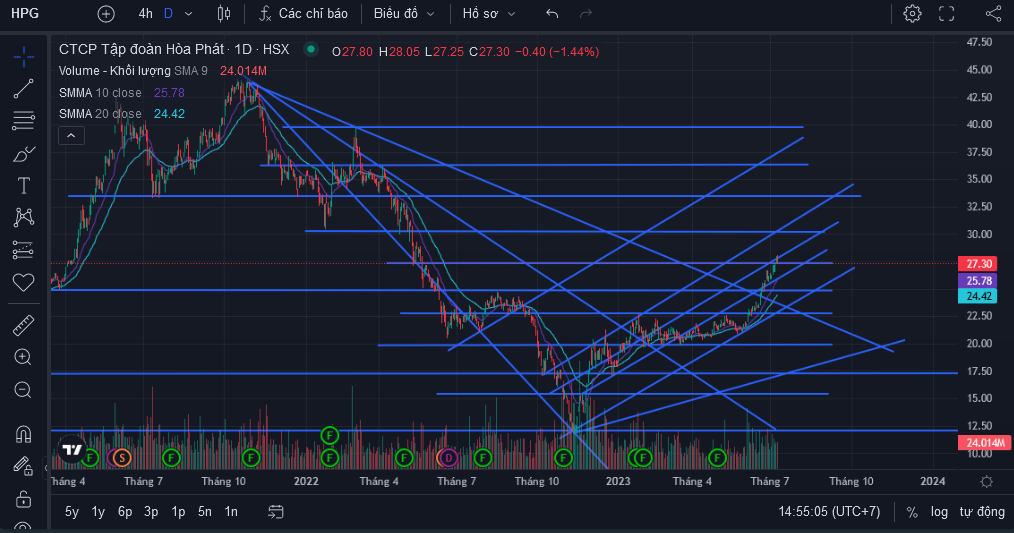Select the 6p date range

[125, 512]
